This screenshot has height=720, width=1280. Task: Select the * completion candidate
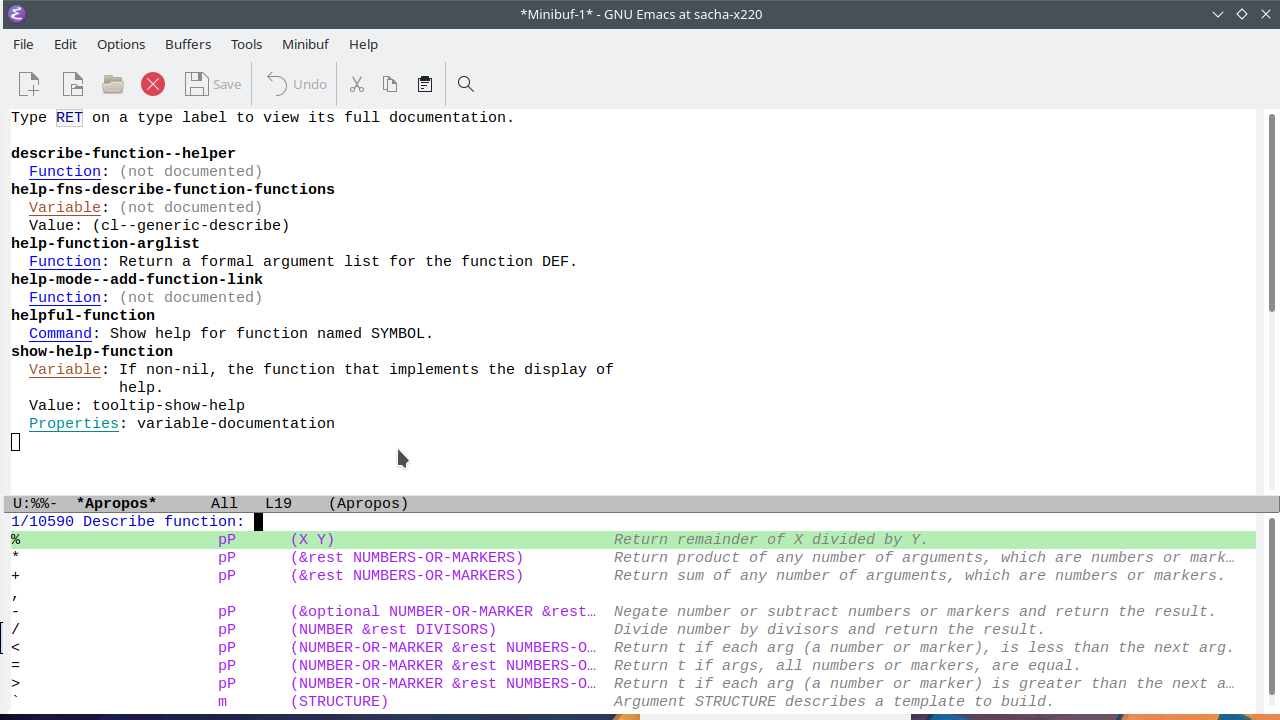point(633,557)
